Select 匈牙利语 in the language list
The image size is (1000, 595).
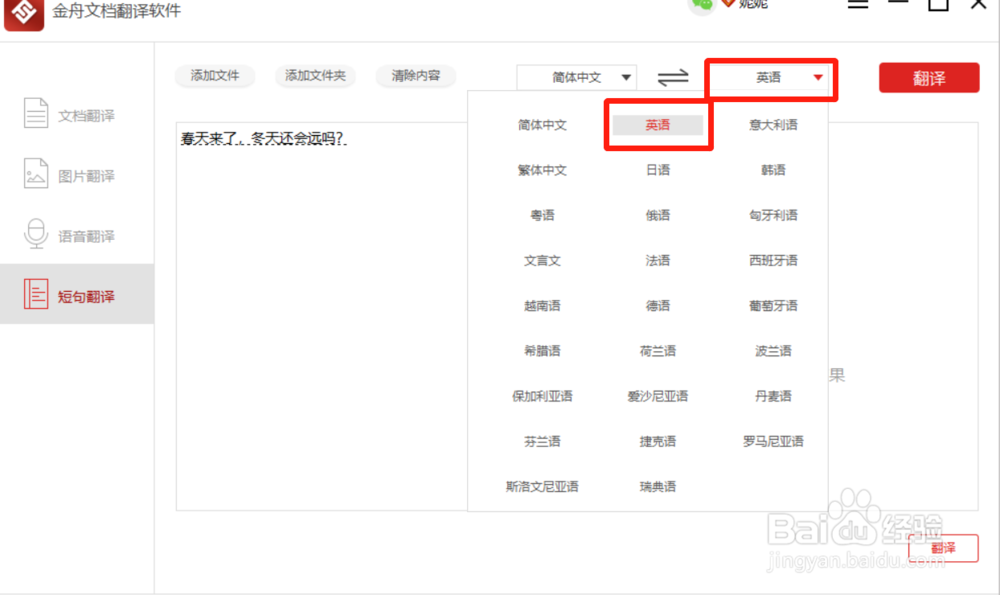pyautogui.click(x=773, y=216)
